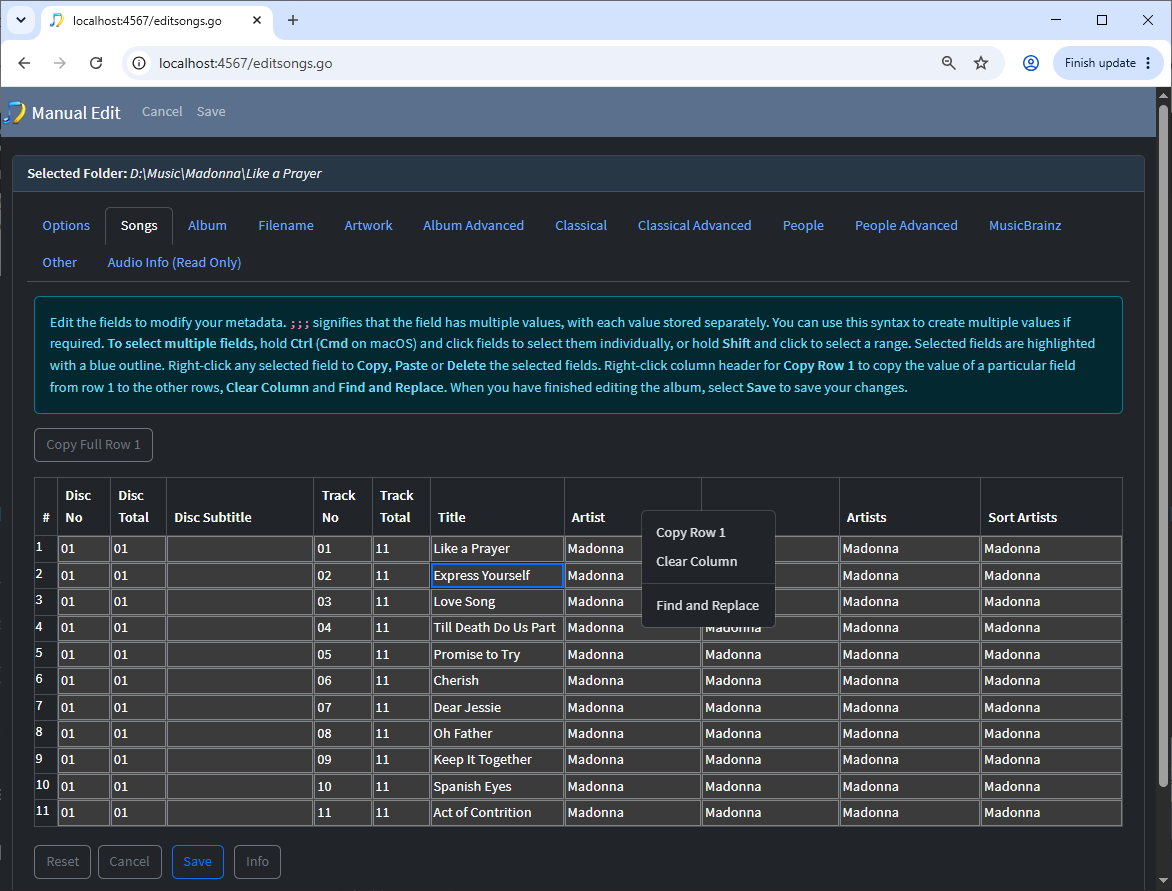Select the Promise to Try title field
This screenshot has width=1172, height=891.
point(497,655)
